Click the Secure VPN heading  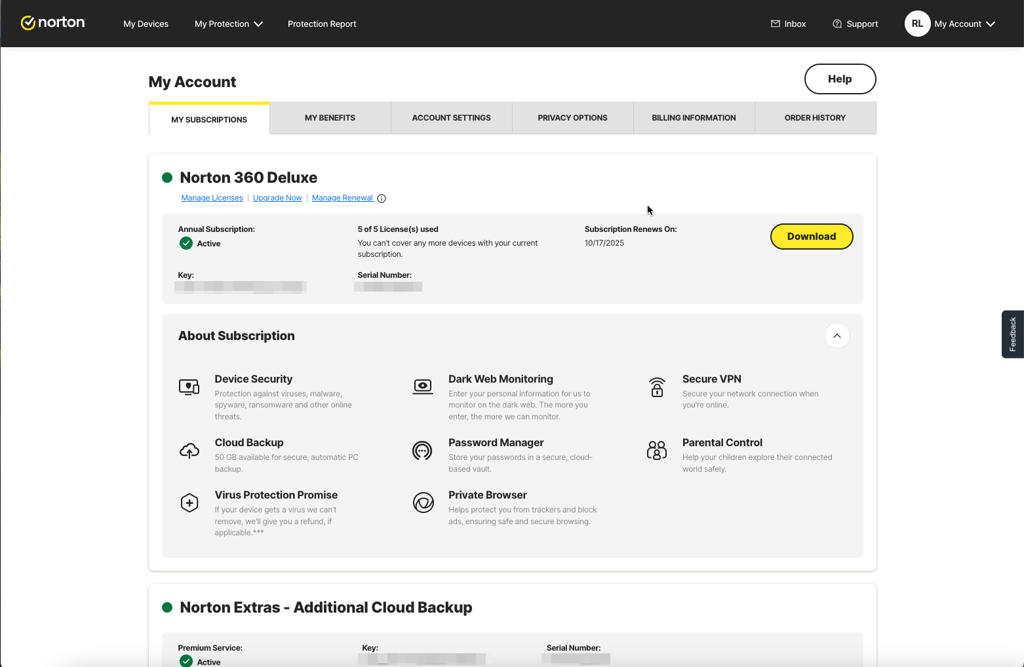coord(711,379)
